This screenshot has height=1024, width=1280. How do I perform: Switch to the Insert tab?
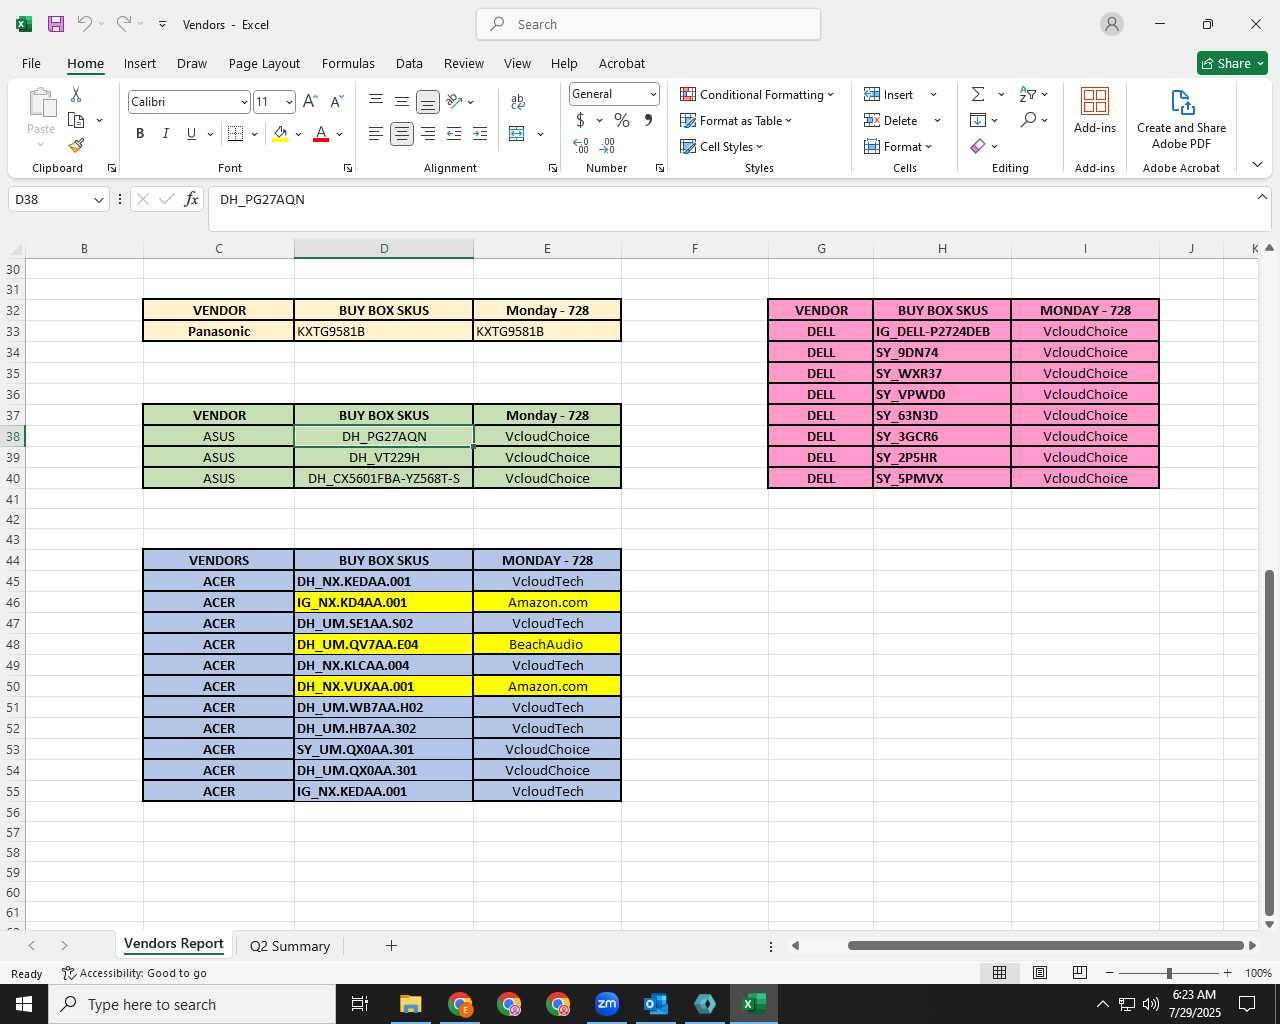140,63
